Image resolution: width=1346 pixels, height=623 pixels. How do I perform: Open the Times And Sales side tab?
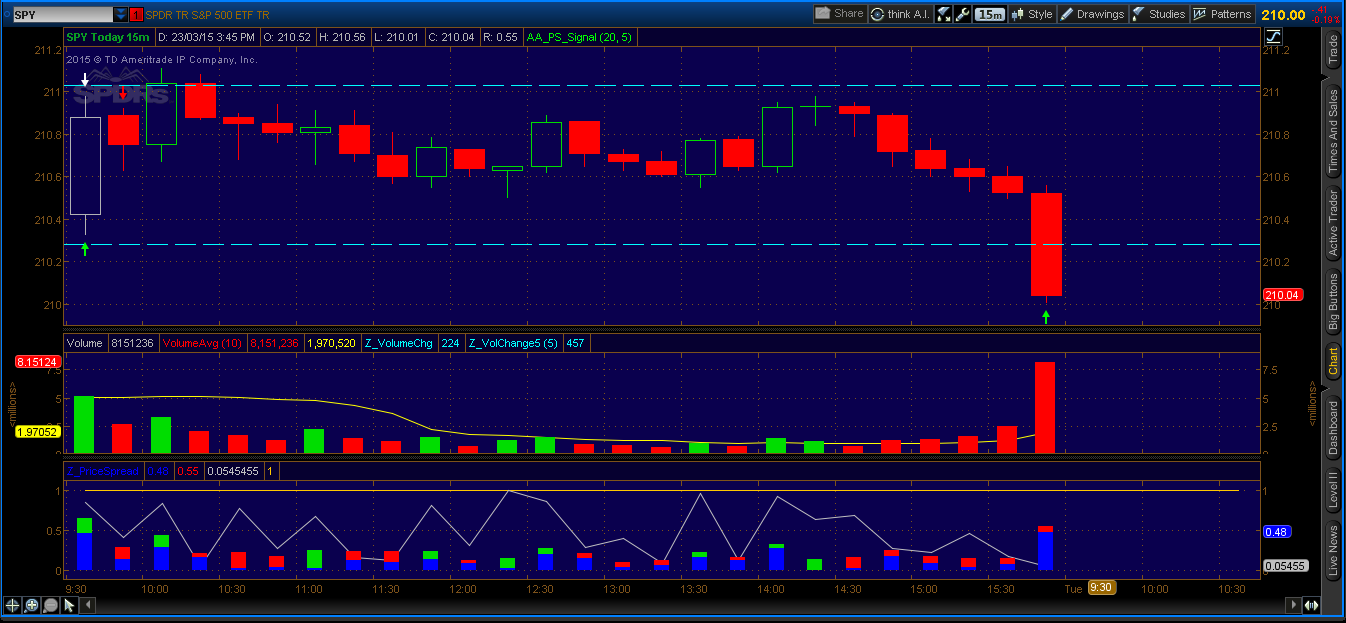[x=1332, y=132]
